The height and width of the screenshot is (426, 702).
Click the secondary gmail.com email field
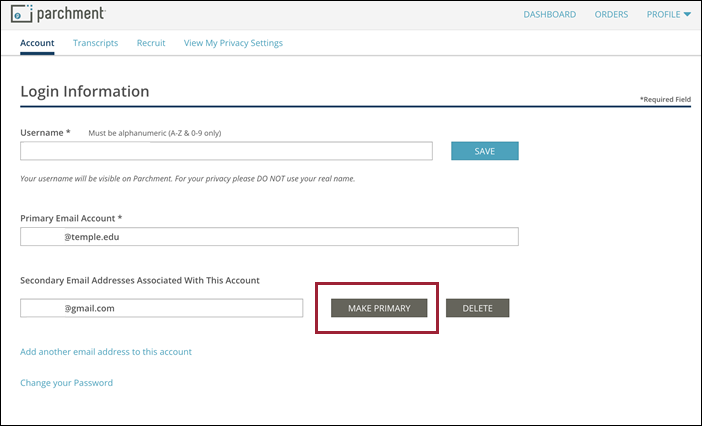pyautogui.click(x=161, y=308)
